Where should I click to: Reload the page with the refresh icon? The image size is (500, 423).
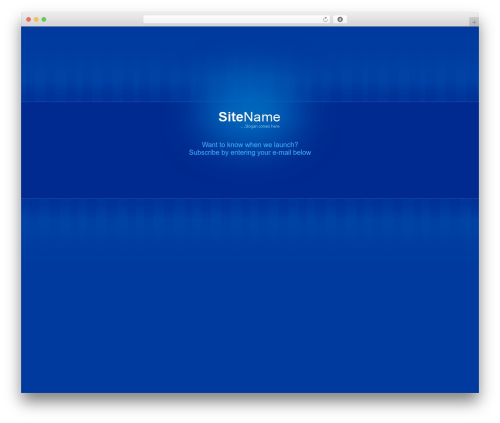point(325,20)
